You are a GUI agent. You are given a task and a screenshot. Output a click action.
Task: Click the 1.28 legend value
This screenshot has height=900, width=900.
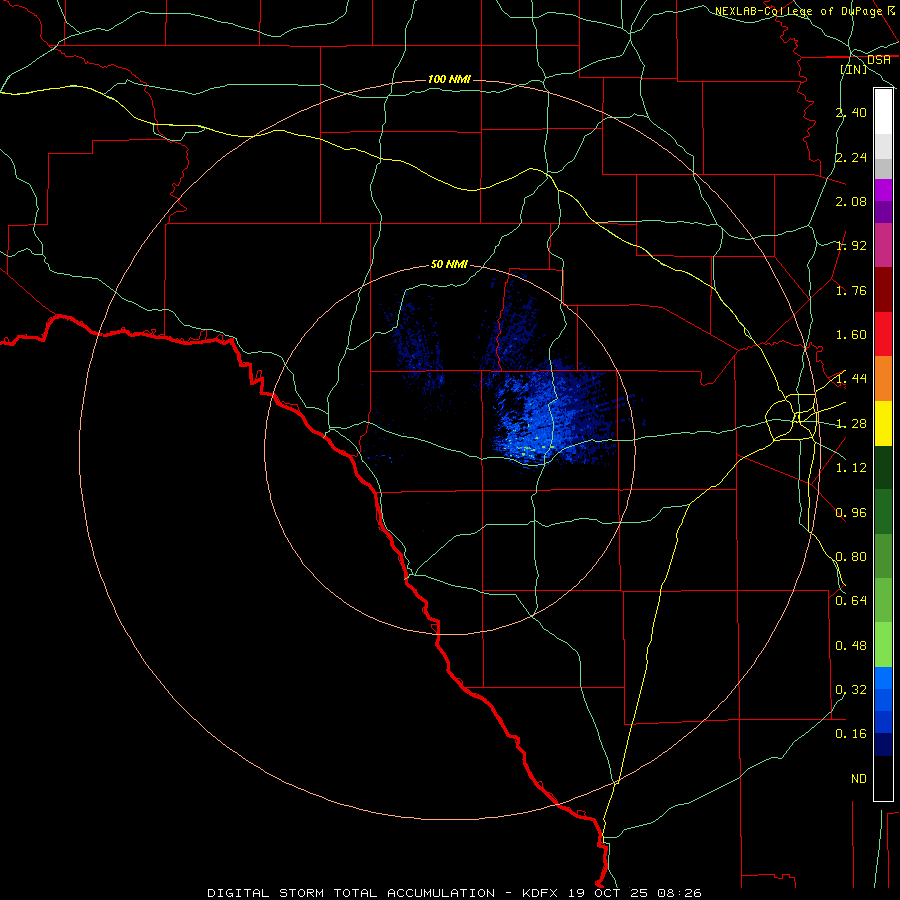coord(851,424)
